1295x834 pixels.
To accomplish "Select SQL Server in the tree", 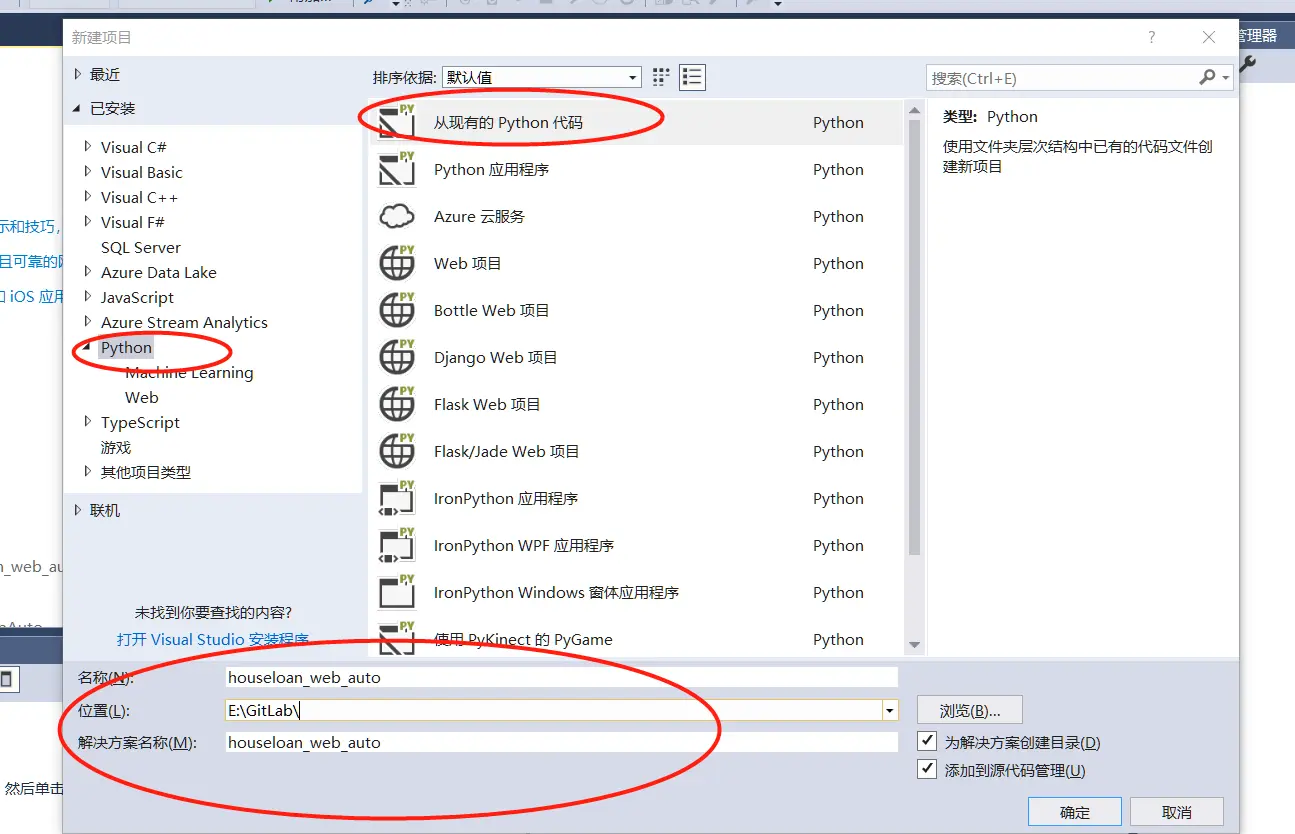I will (x=141, y=247).
